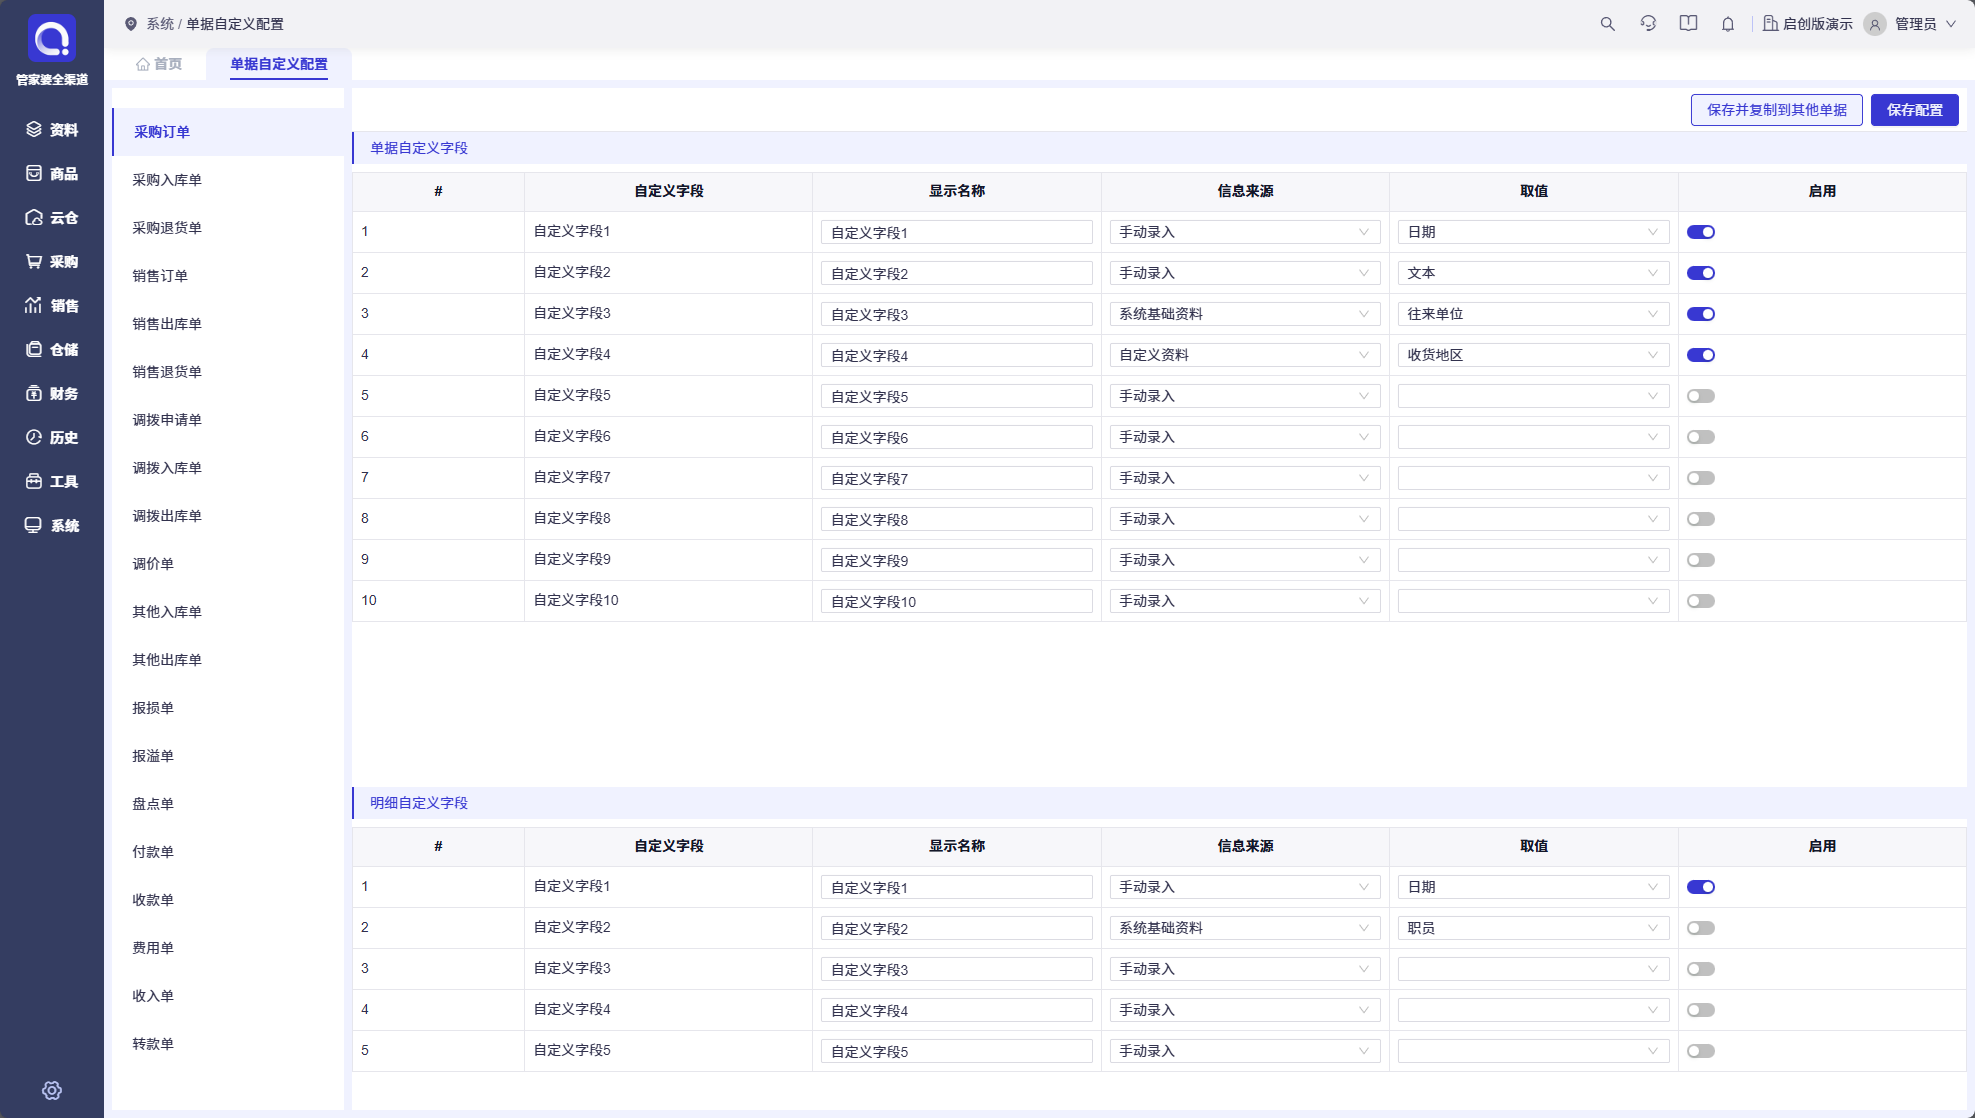Enable detail custom field 2 toggle
Viewport: 1975px width, 1118px height.
tap(1701, 928)
